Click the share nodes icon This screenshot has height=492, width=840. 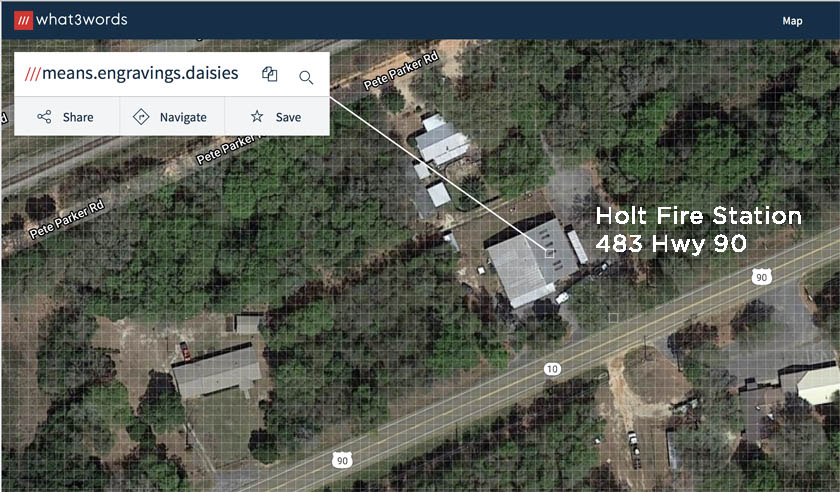pyautogui.click(x=44, y=117)
